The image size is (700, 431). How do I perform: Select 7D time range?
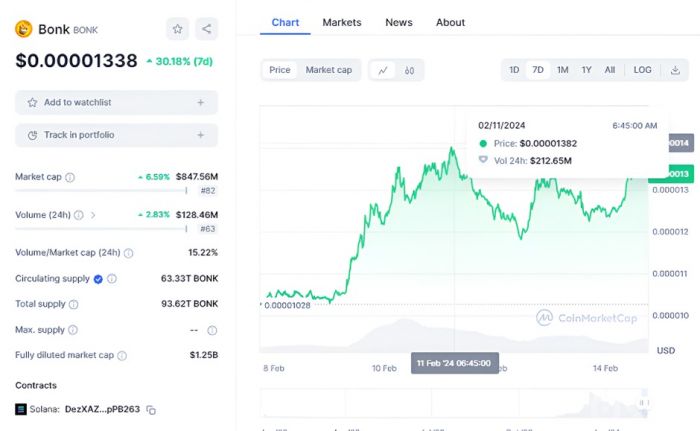(x=538, y=70)
